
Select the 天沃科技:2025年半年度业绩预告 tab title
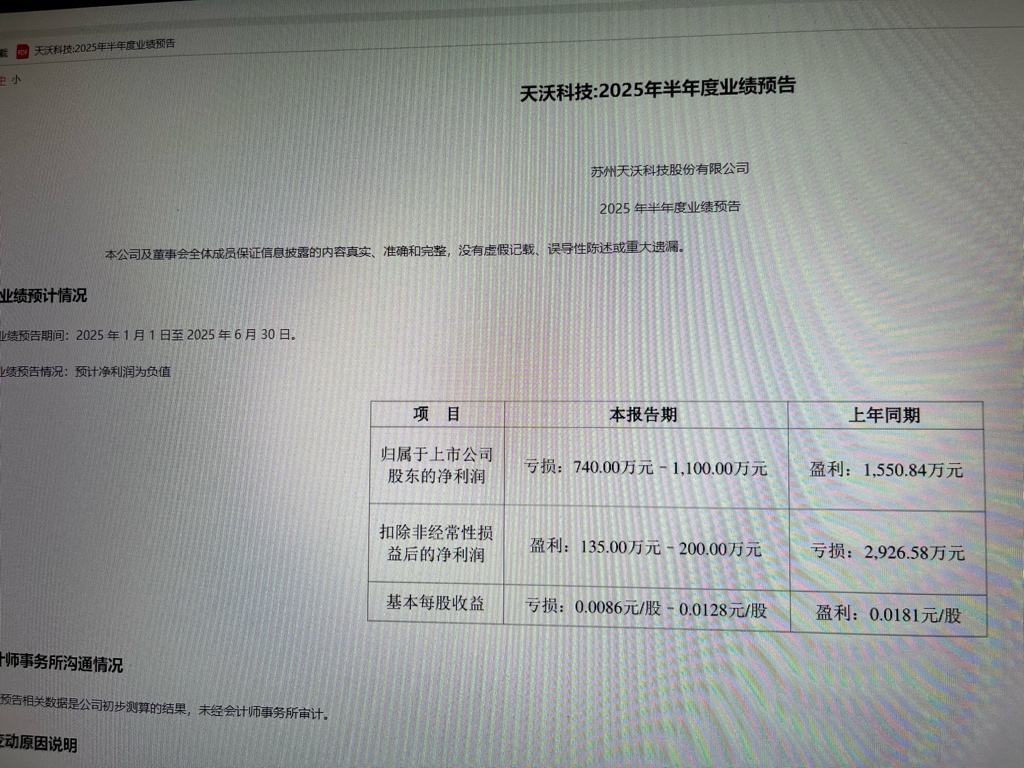pyautogui.click(x=104, y=47)
